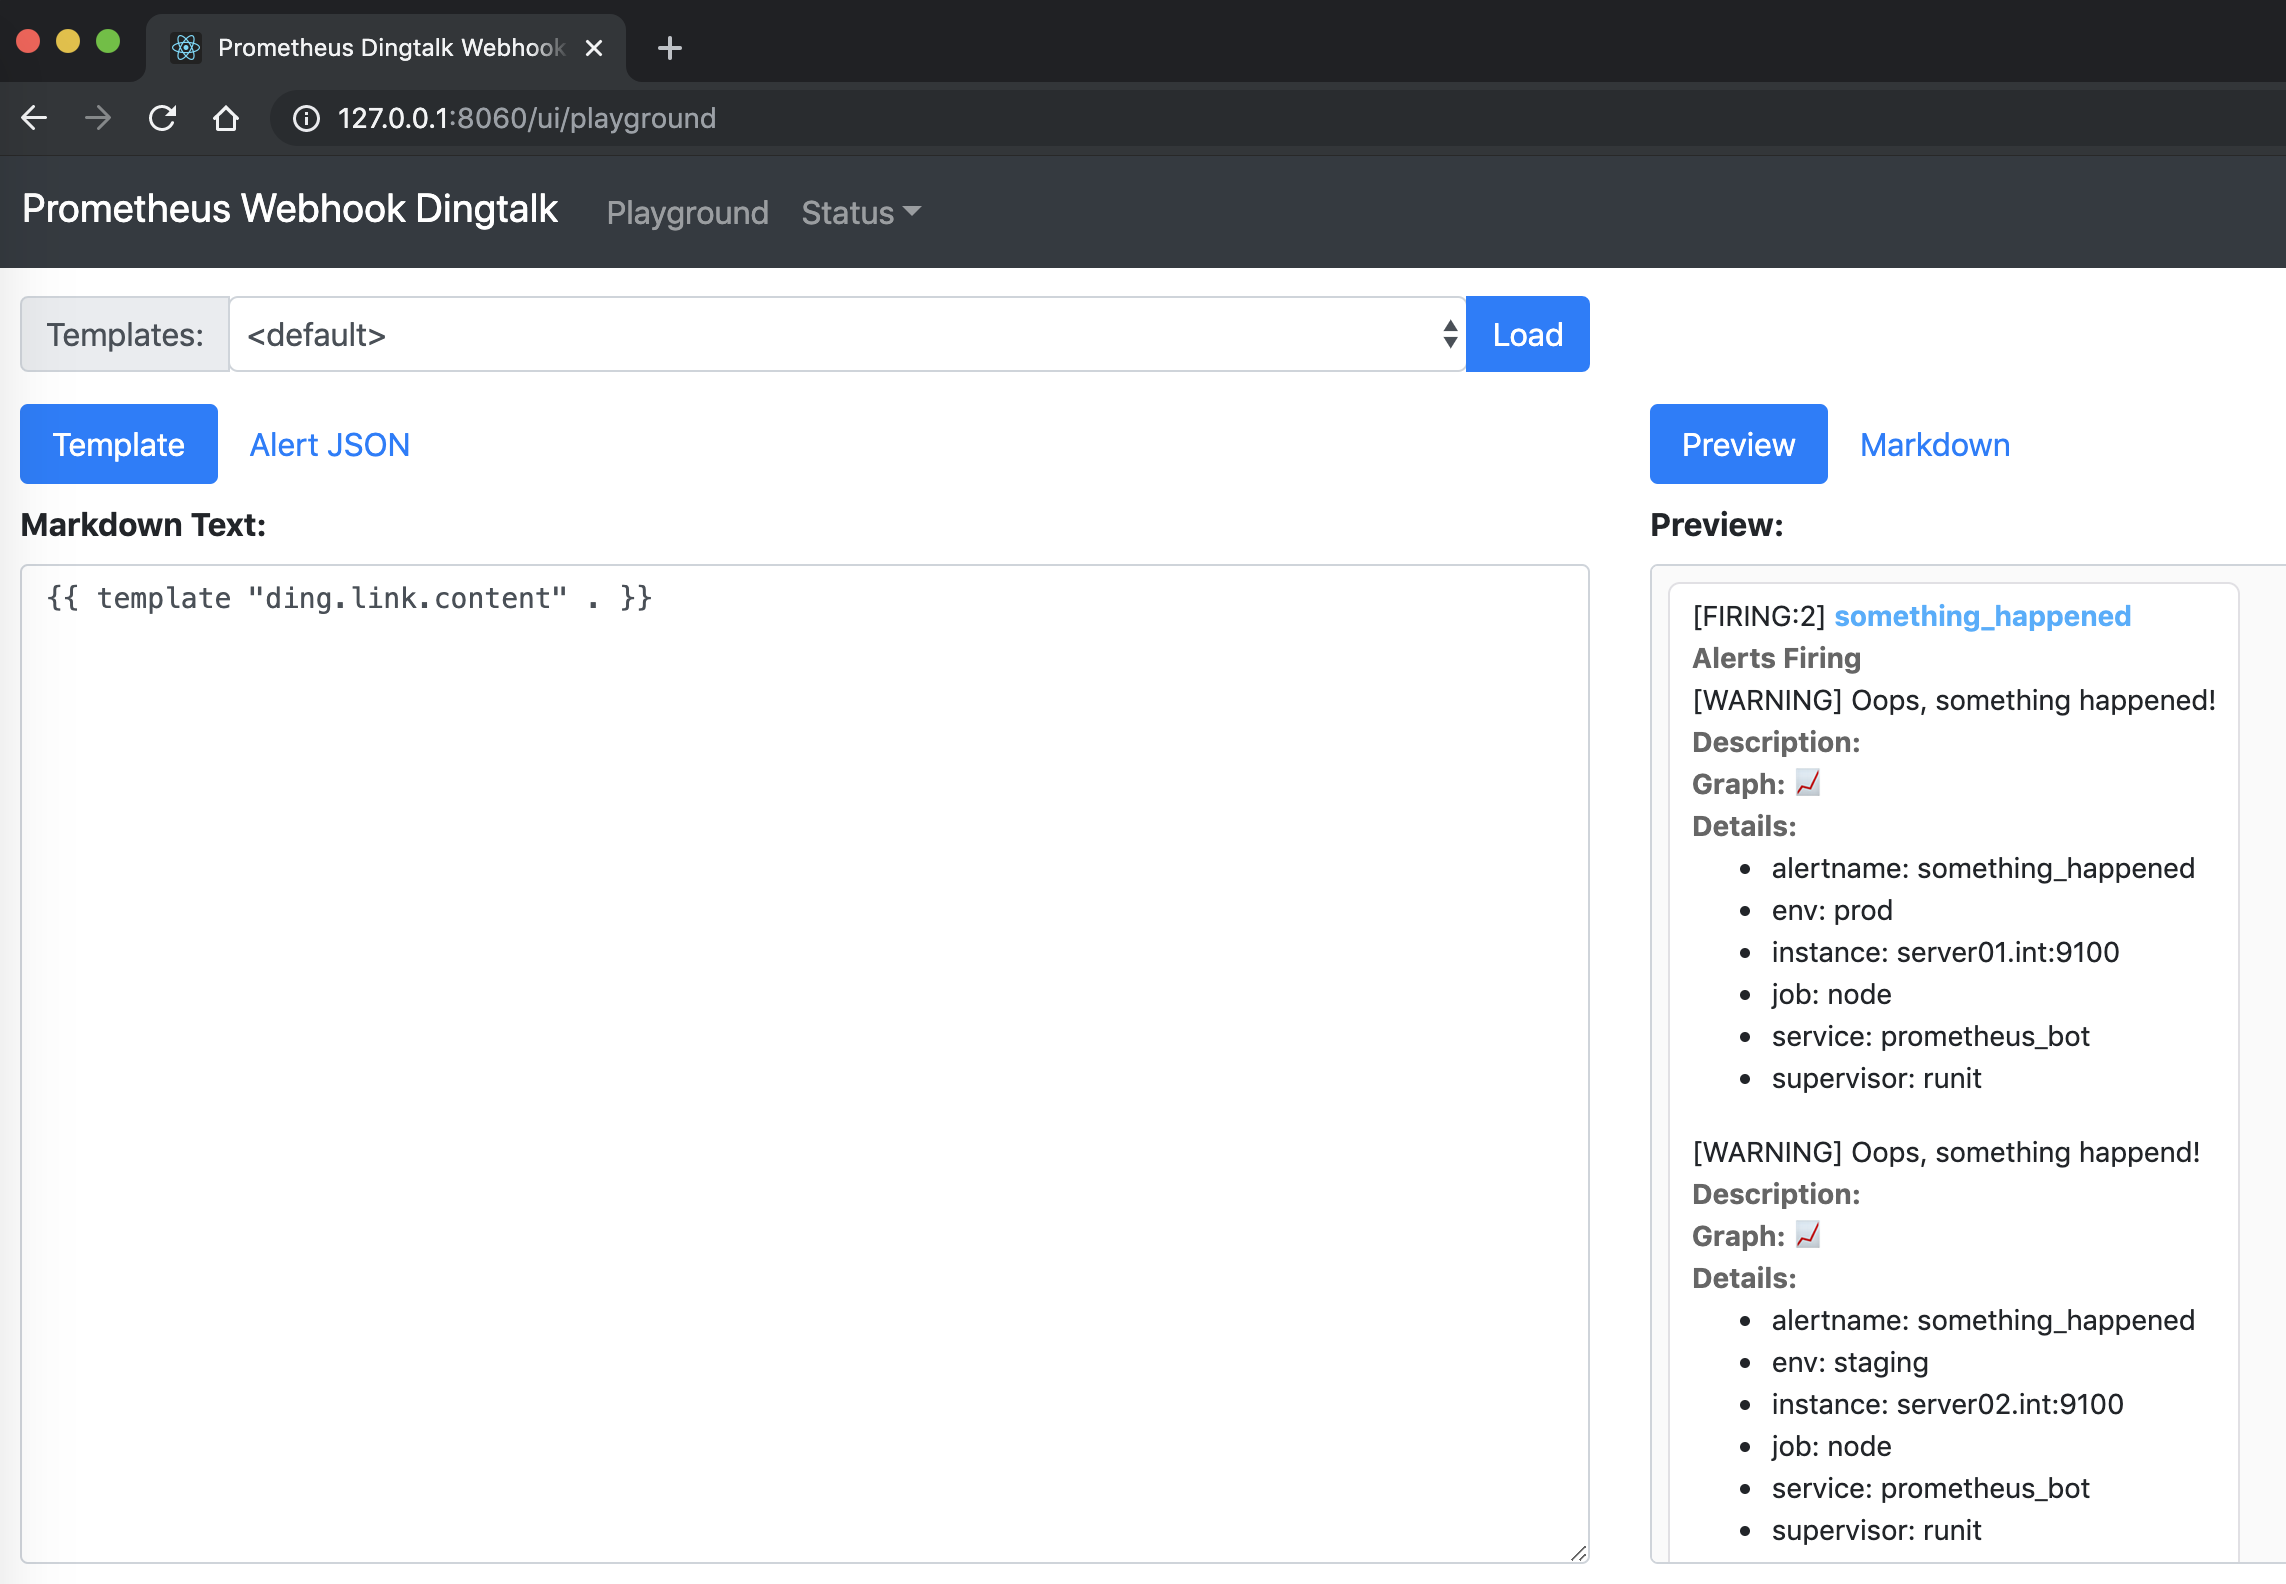The height and width of the screenshot is (1584, 2286).
Task: Click the React favicon on the browser tab
Action: pos(186,48)
